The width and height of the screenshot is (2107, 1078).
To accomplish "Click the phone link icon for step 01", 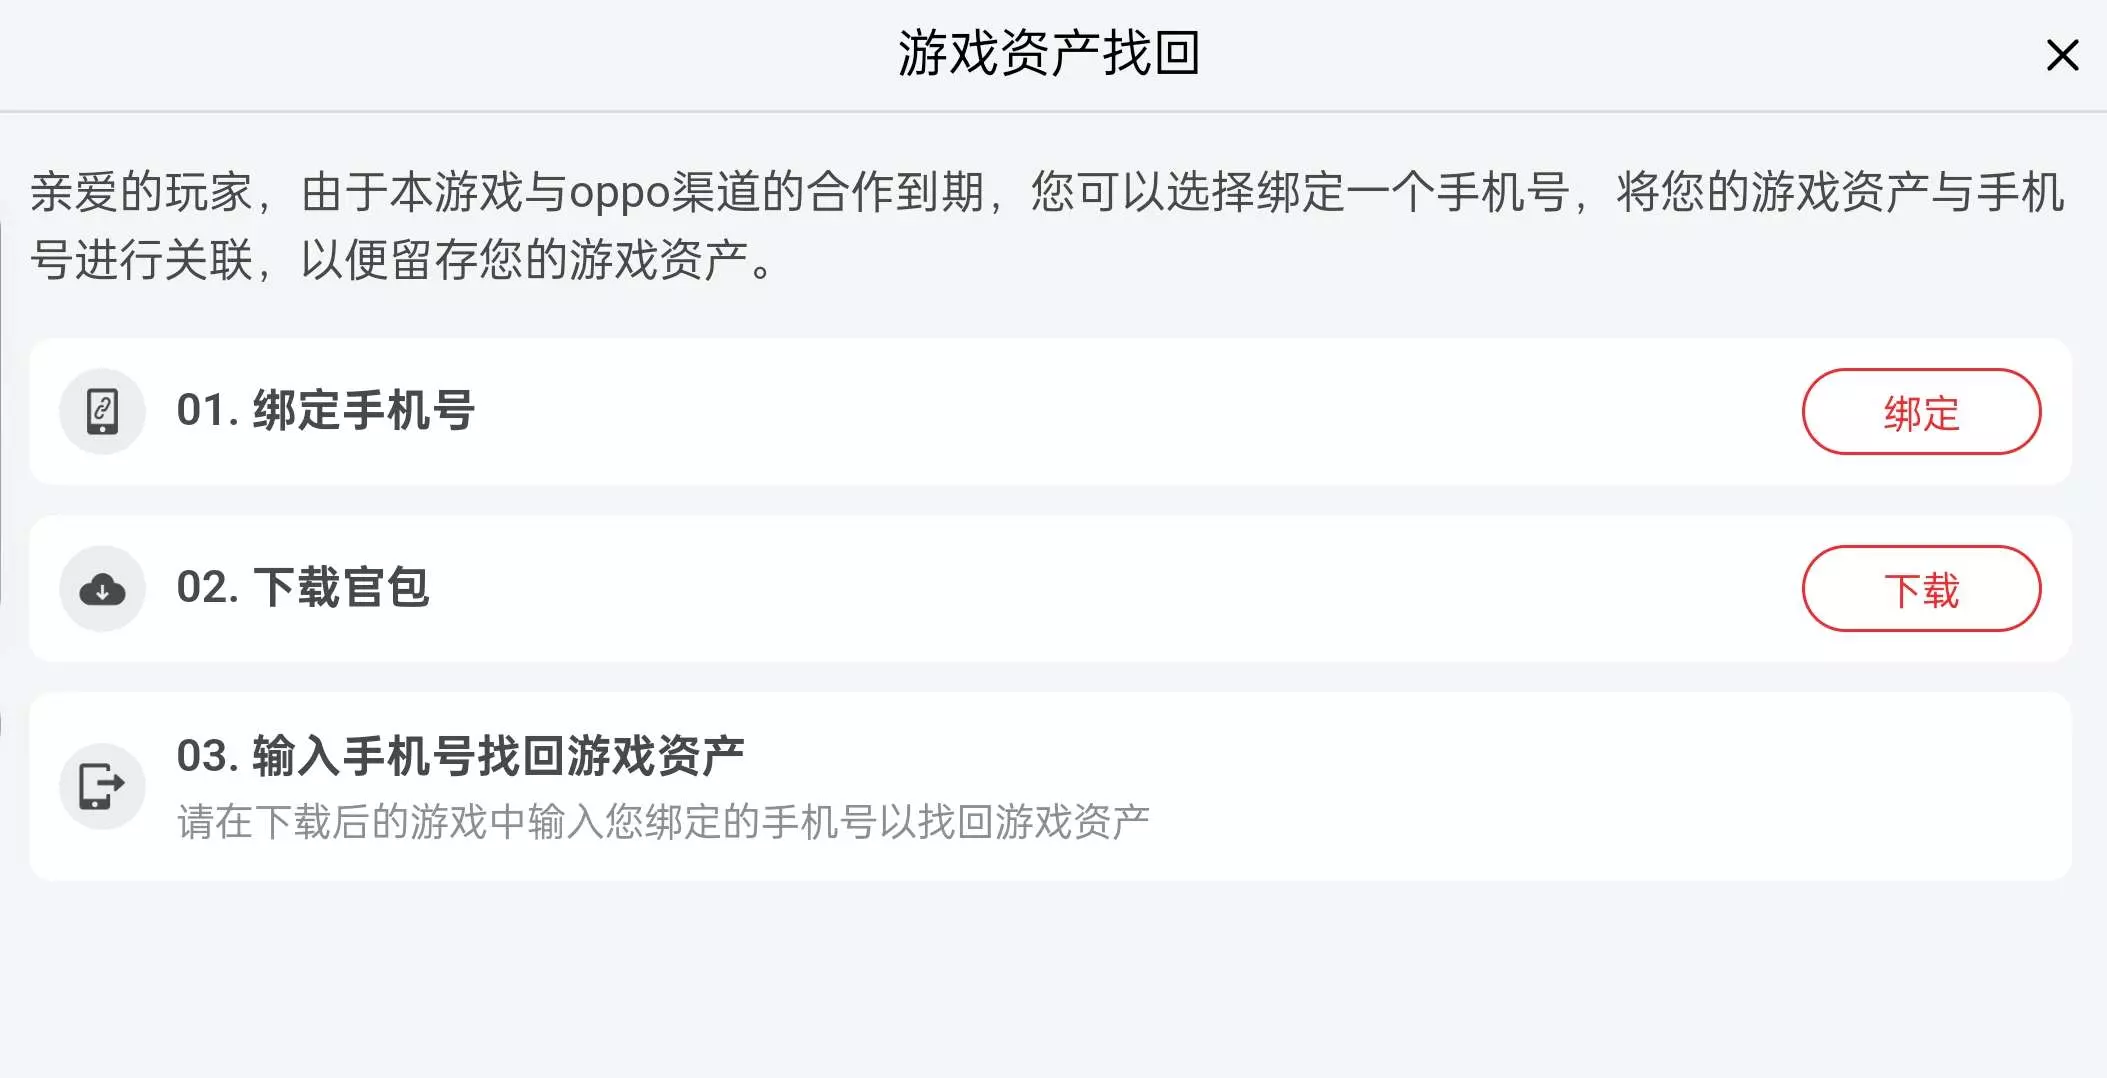I will [x=102, y=411].
